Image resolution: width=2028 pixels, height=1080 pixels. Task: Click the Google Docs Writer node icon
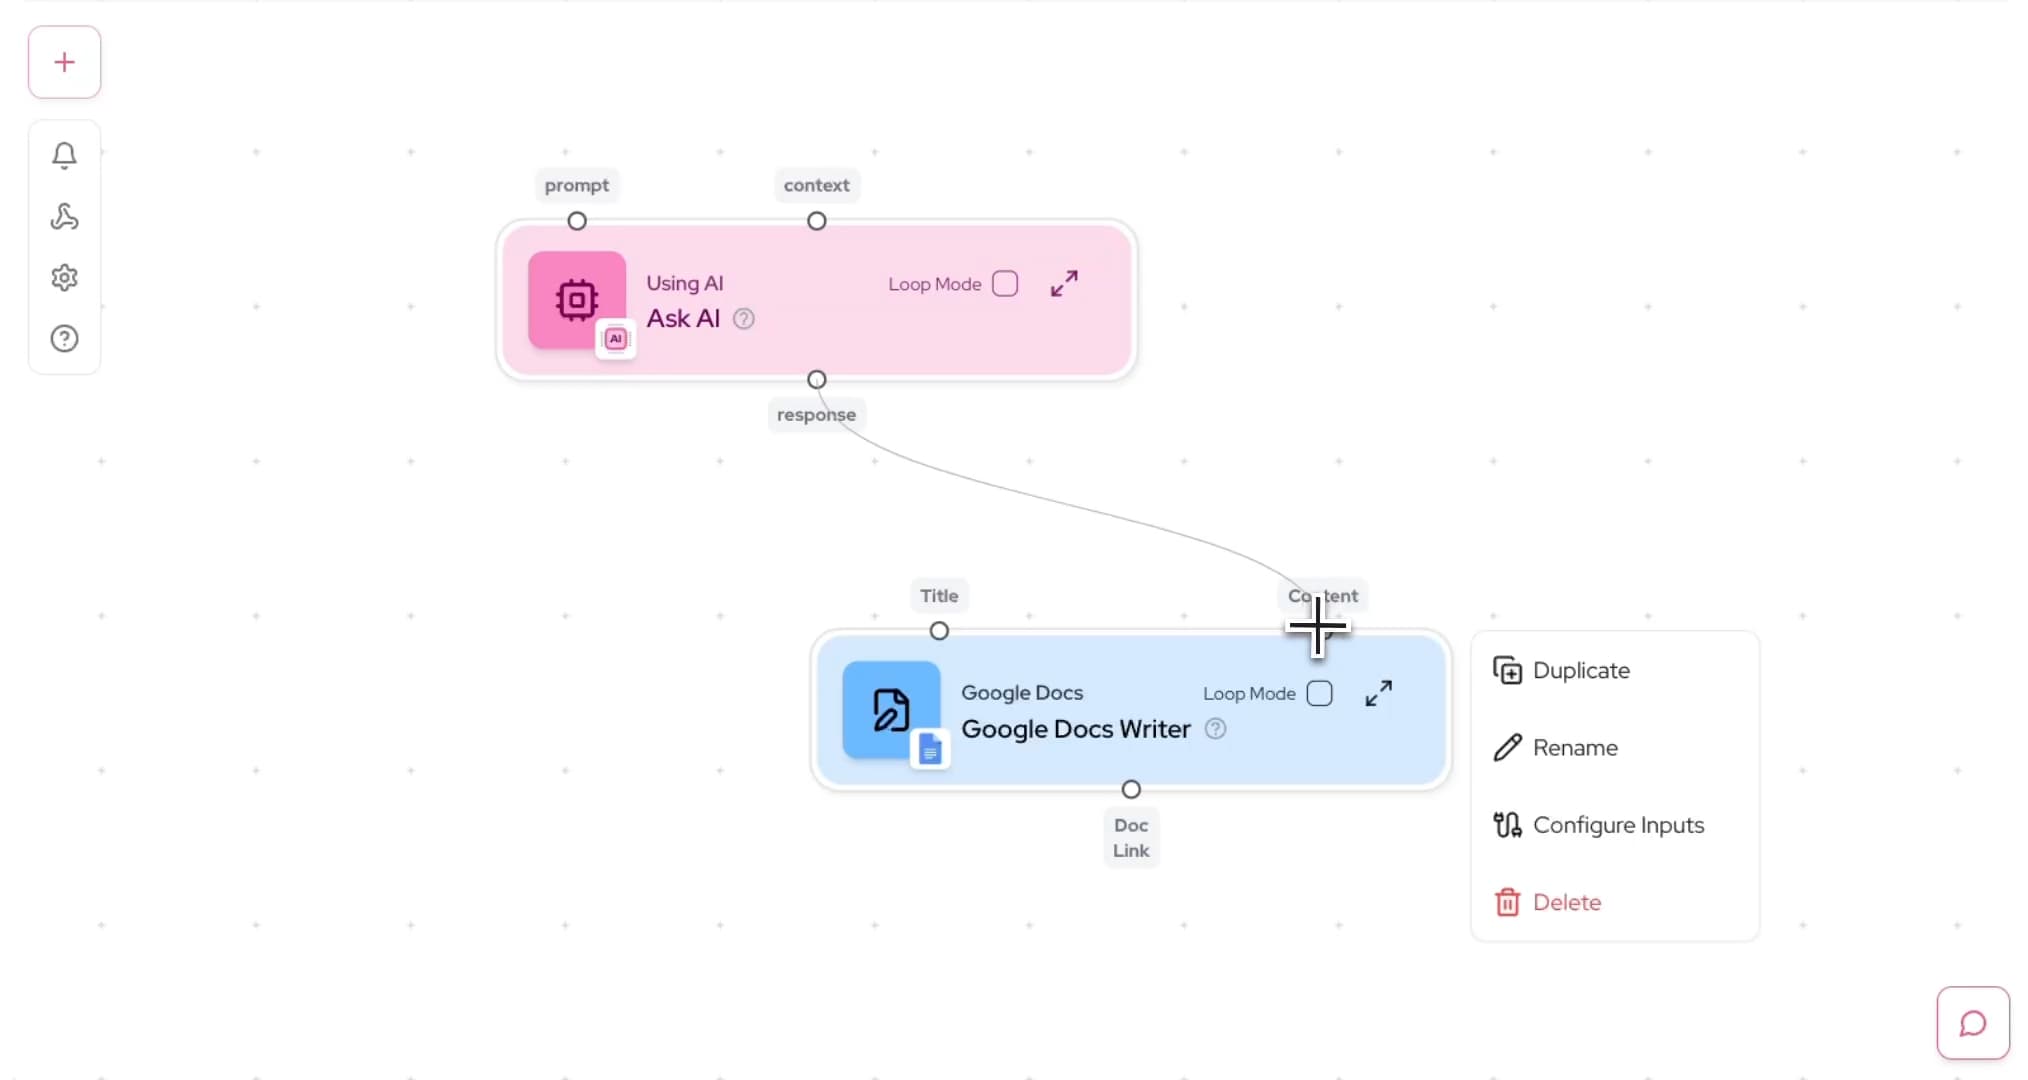891,710
